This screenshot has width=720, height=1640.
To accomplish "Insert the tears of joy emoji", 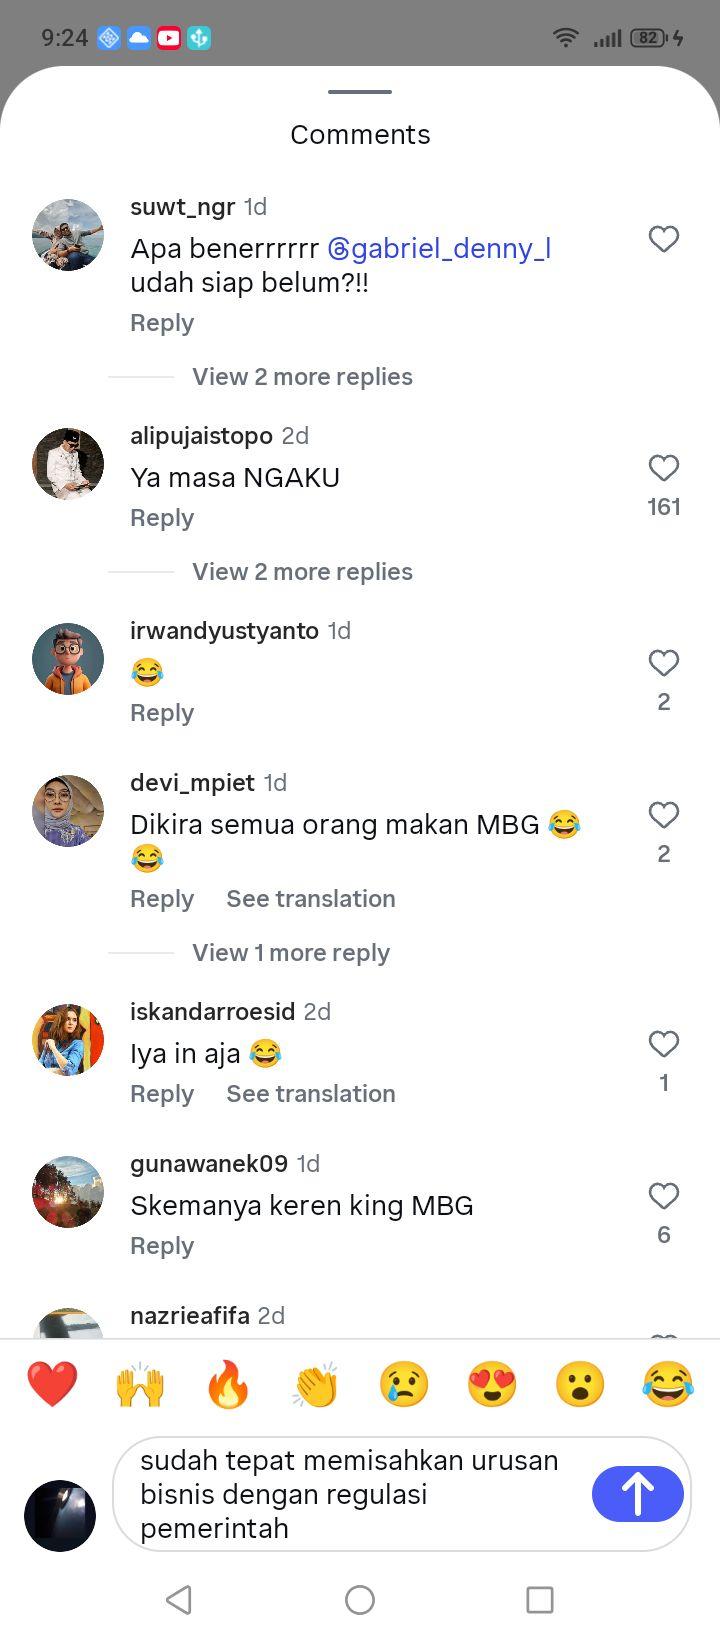I will 668,1385.
